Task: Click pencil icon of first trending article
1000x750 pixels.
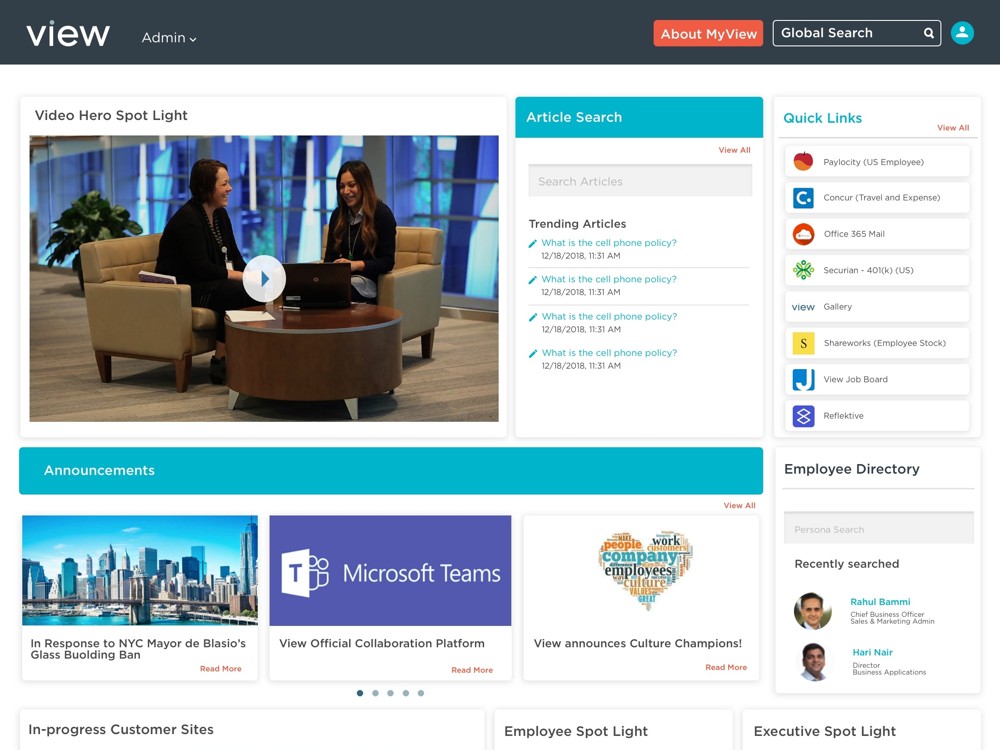Action: pyautogui.click(x=533, y=244)
